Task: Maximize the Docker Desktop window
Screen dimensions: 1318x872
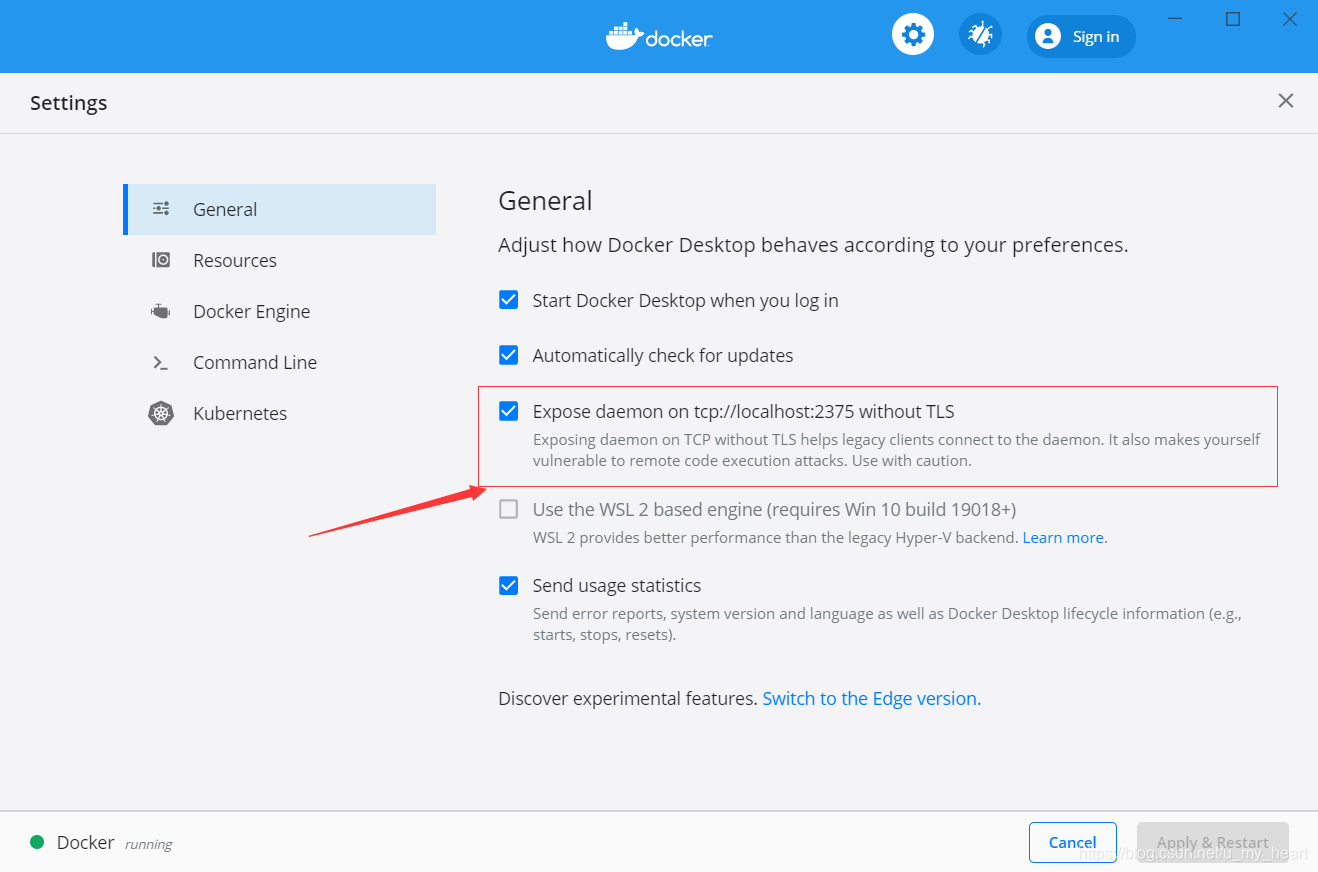Action: coord(1233,19)
